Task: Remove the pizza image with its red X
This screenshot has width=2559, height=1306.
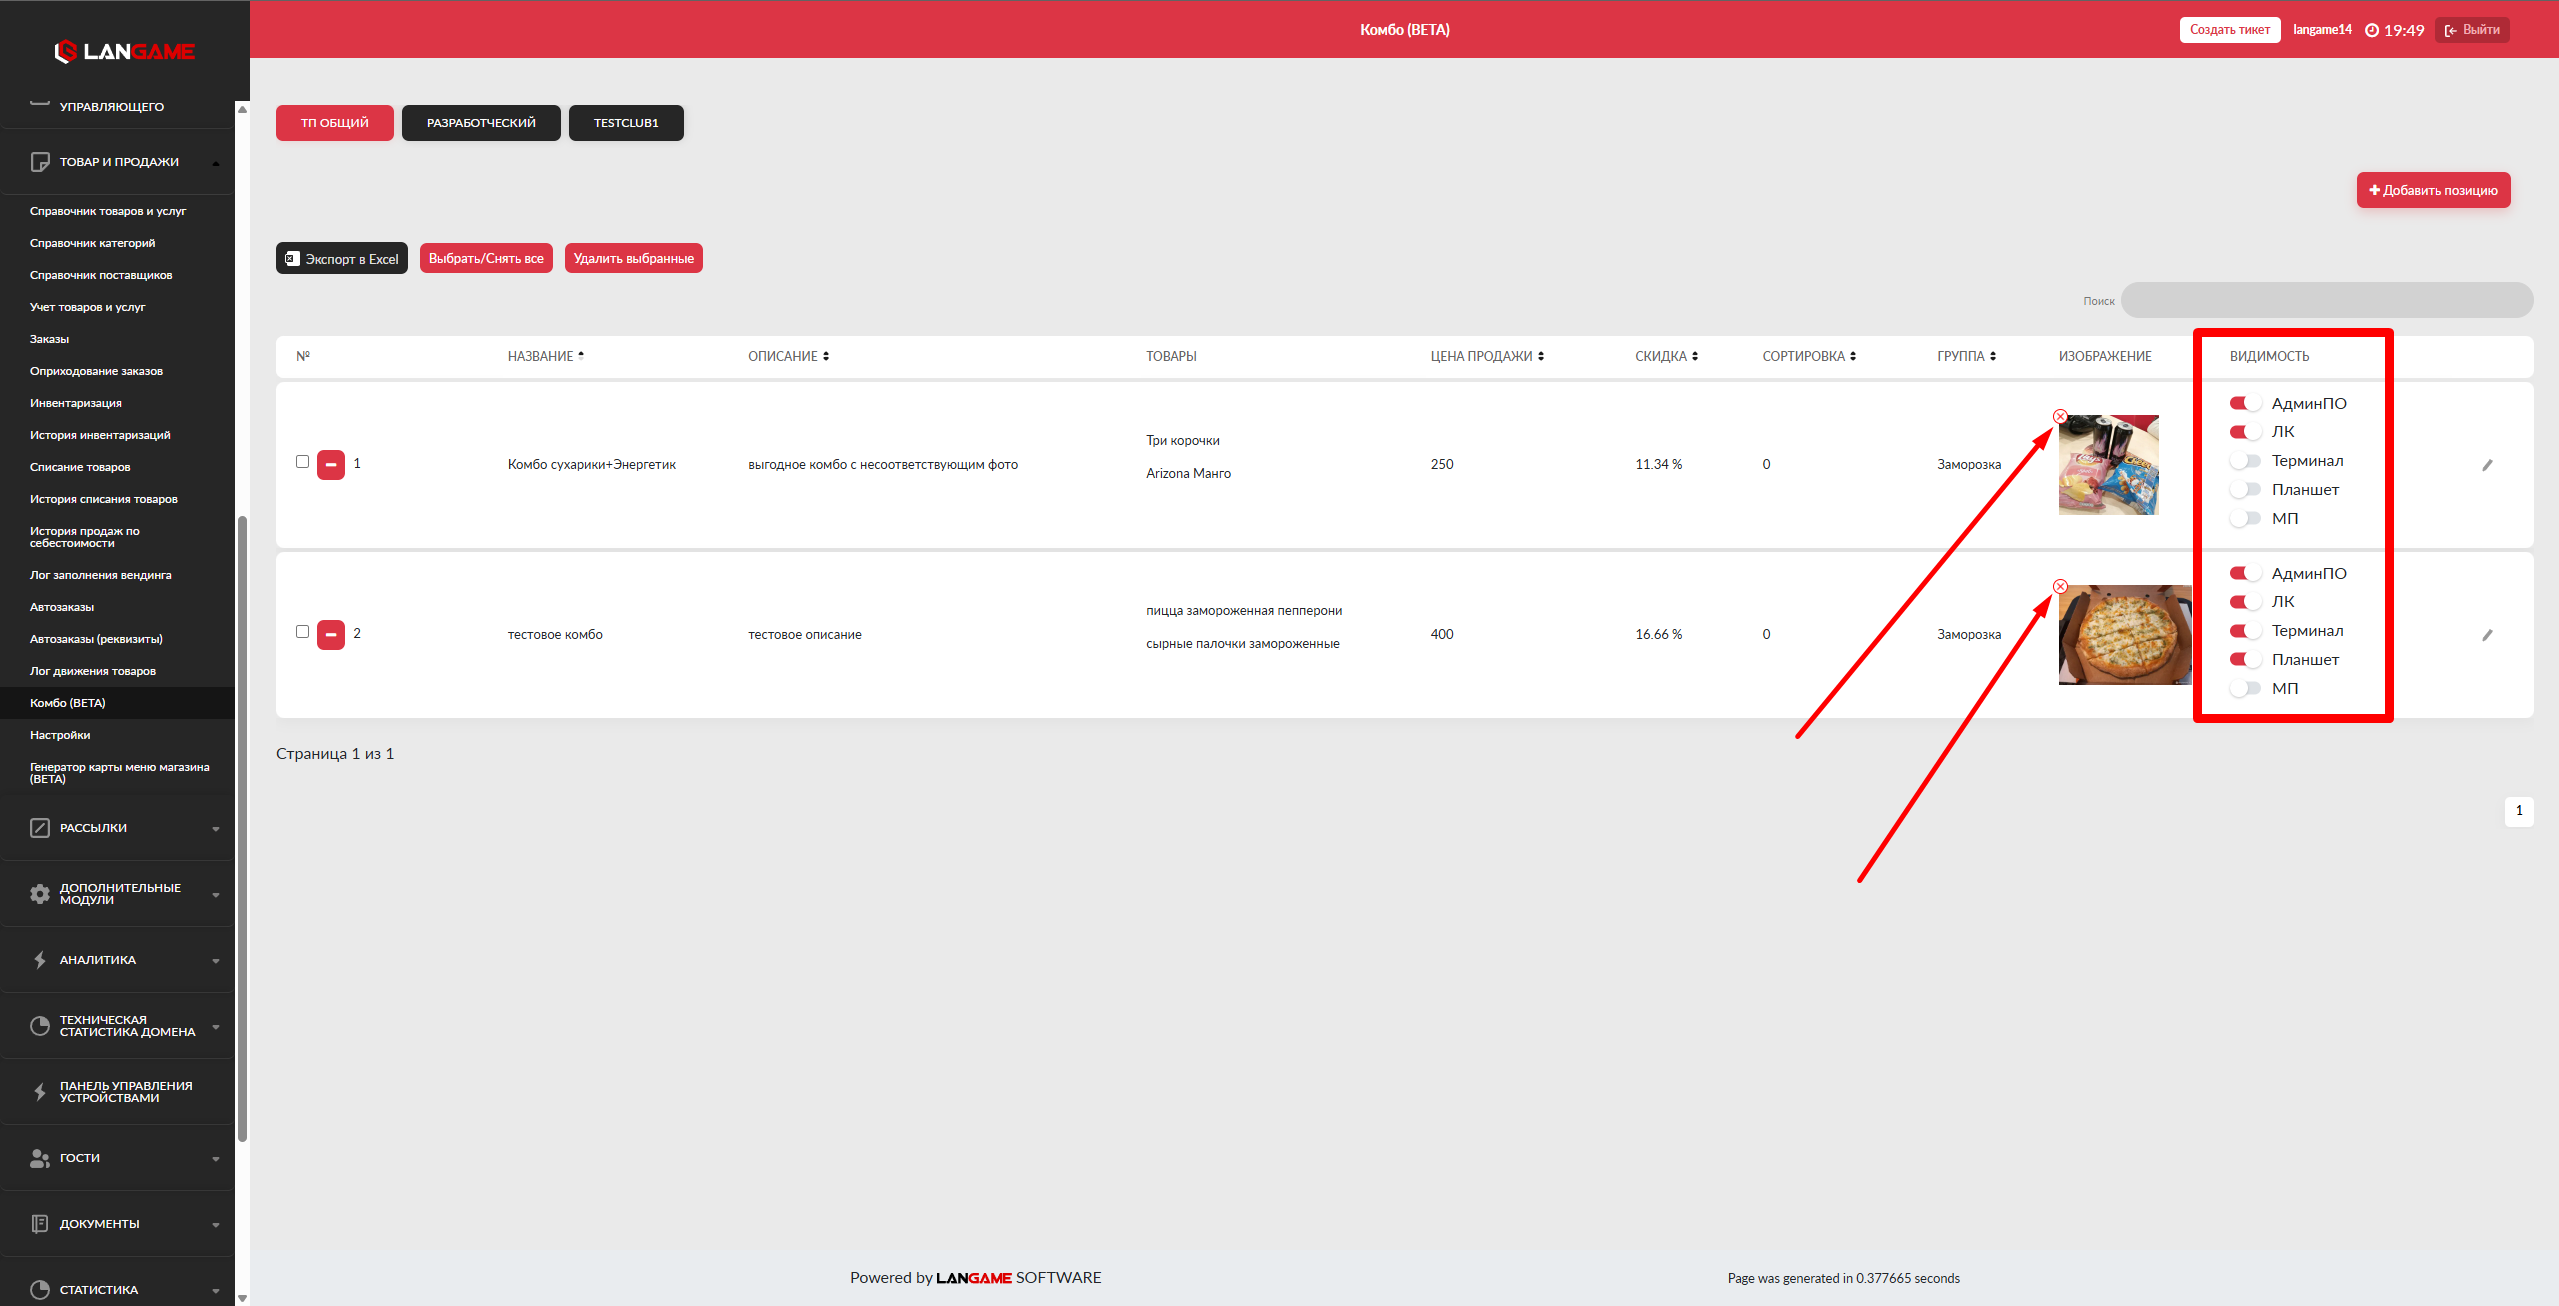Action: [x=2060, y=587]
